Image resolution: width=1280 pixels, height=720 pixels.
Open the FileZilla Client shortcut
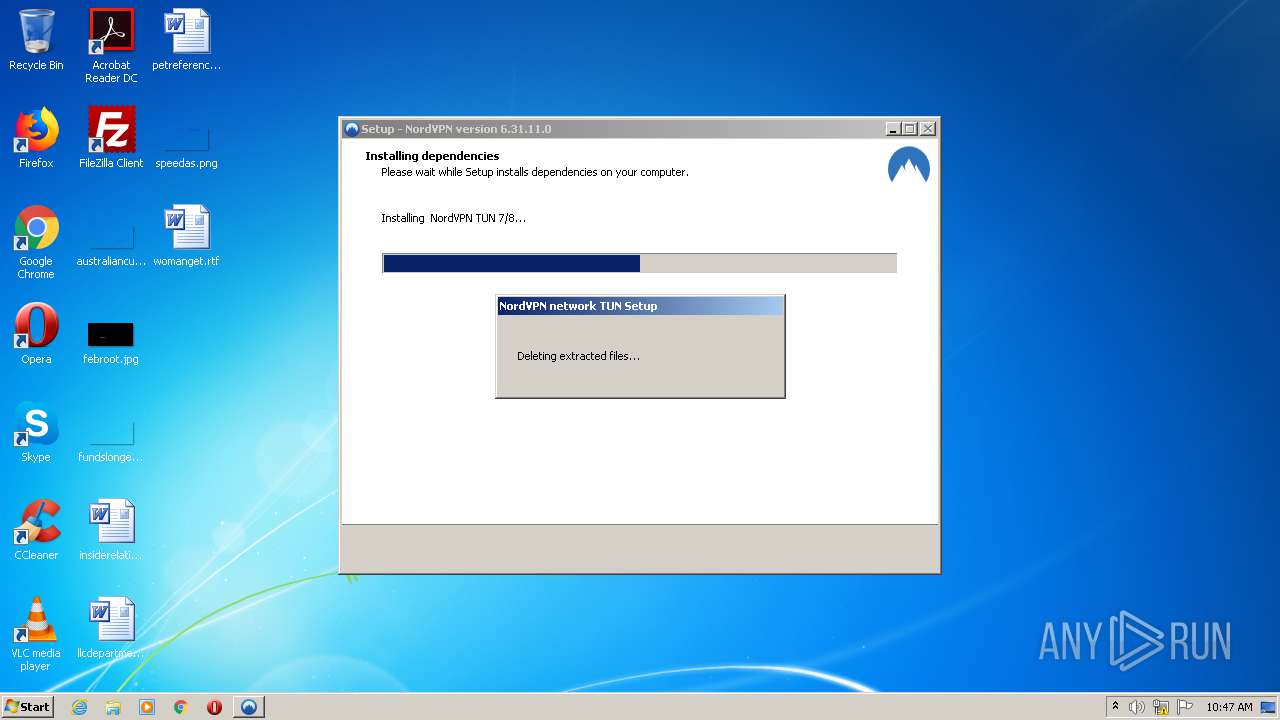point(111,139)
